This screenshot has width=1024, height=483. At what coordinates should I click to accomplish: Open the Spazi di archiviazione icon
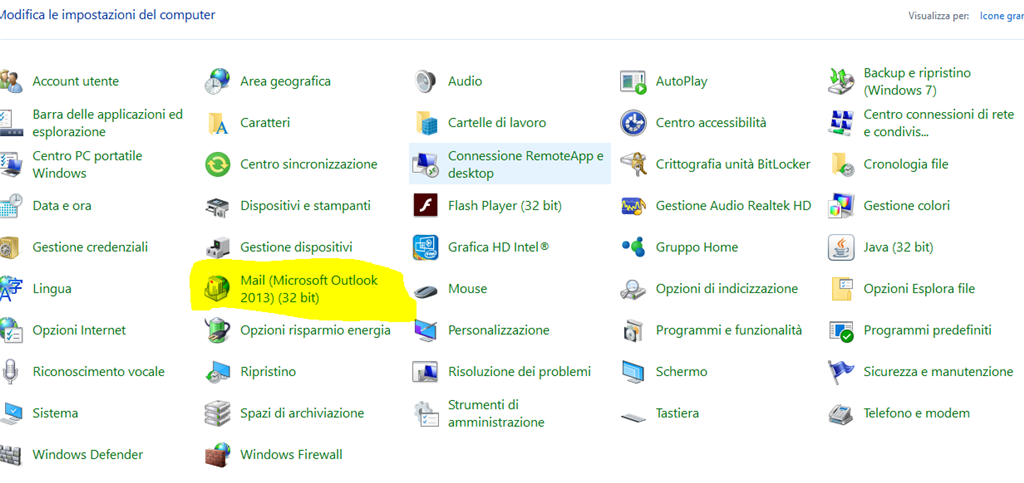click(217, 413)
